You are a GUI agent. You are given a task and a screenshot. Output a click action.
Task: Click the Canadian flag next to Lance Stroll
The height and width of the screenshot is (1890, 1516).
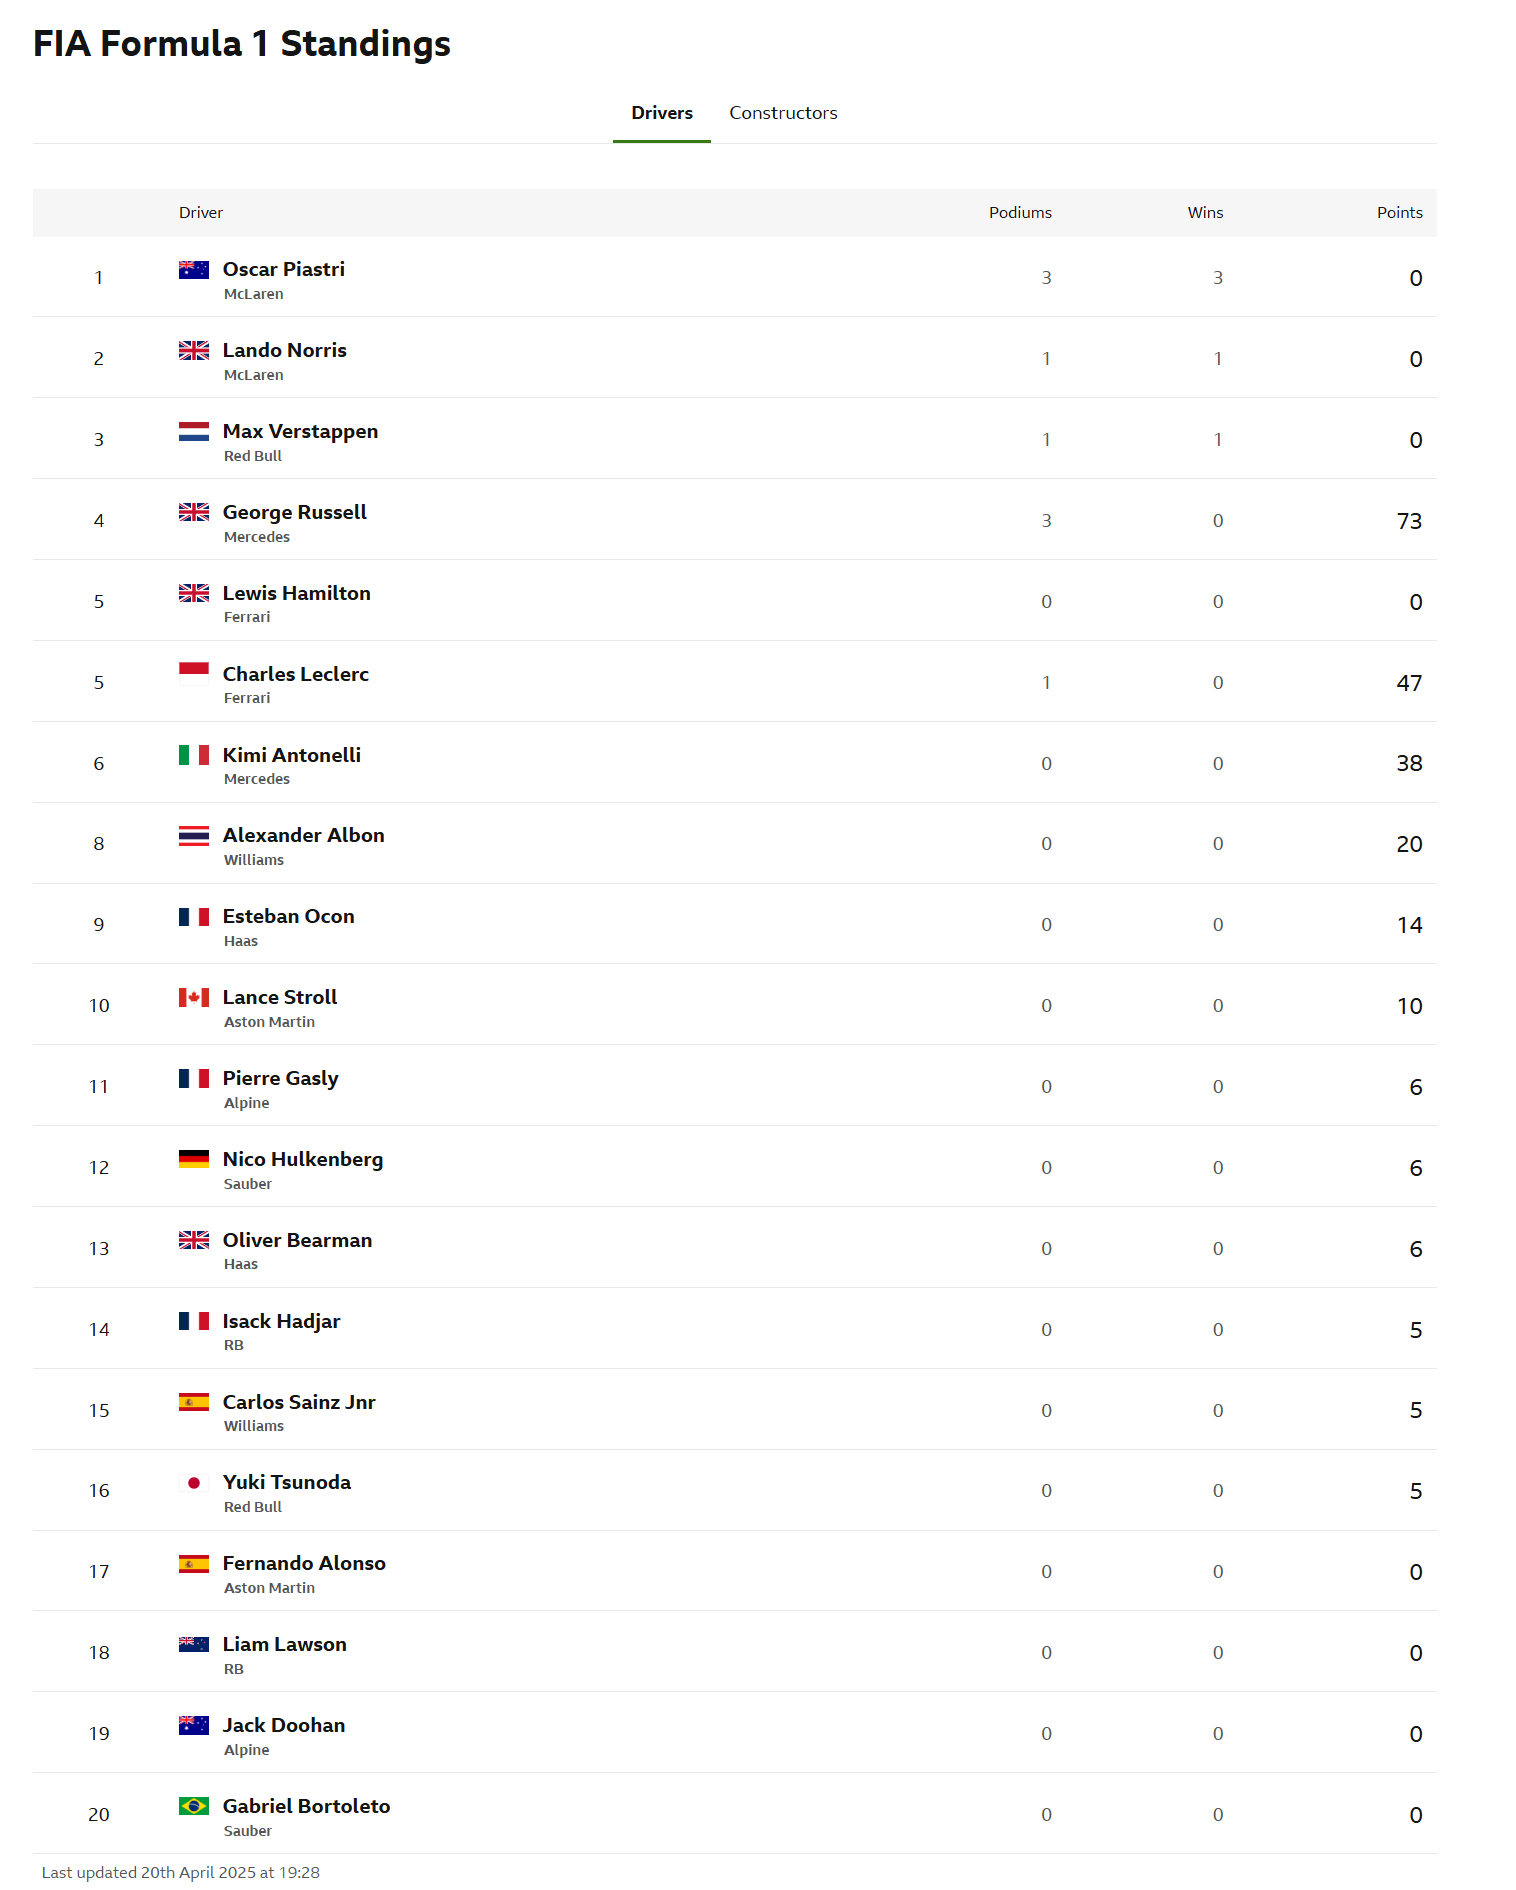coord(194,997)
